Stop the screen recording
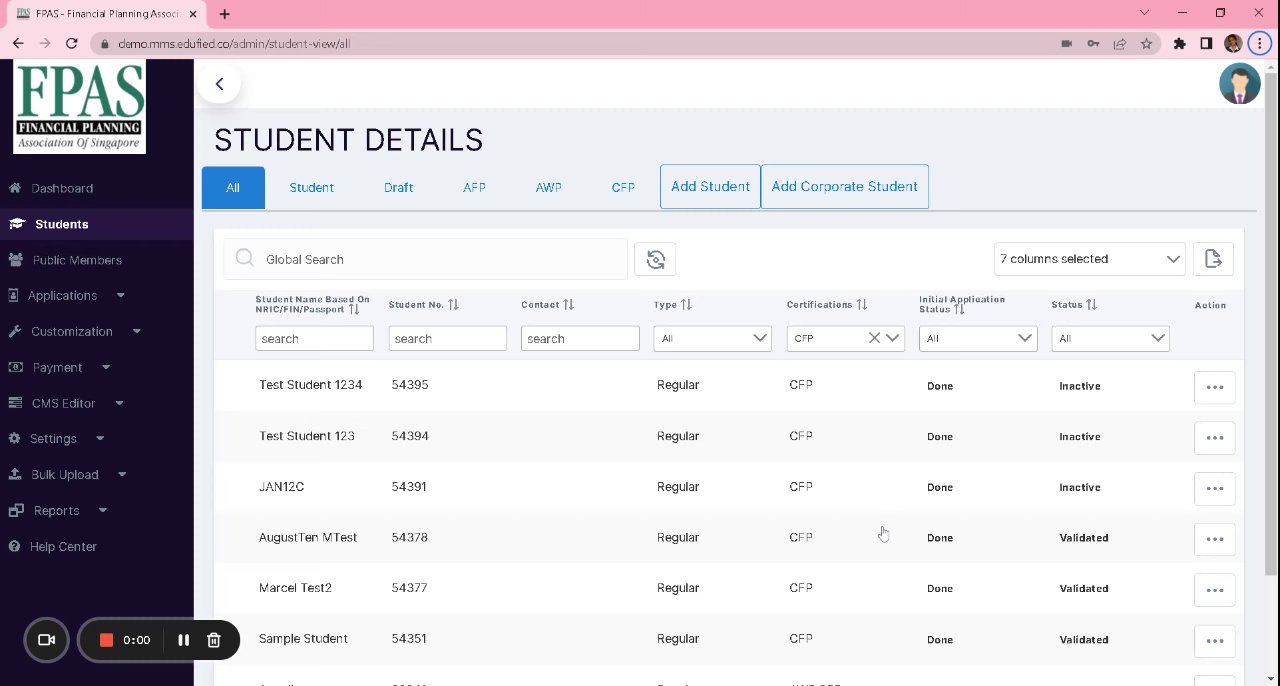1280x686 pixels. pyautogui.click(x=106, y=640)
